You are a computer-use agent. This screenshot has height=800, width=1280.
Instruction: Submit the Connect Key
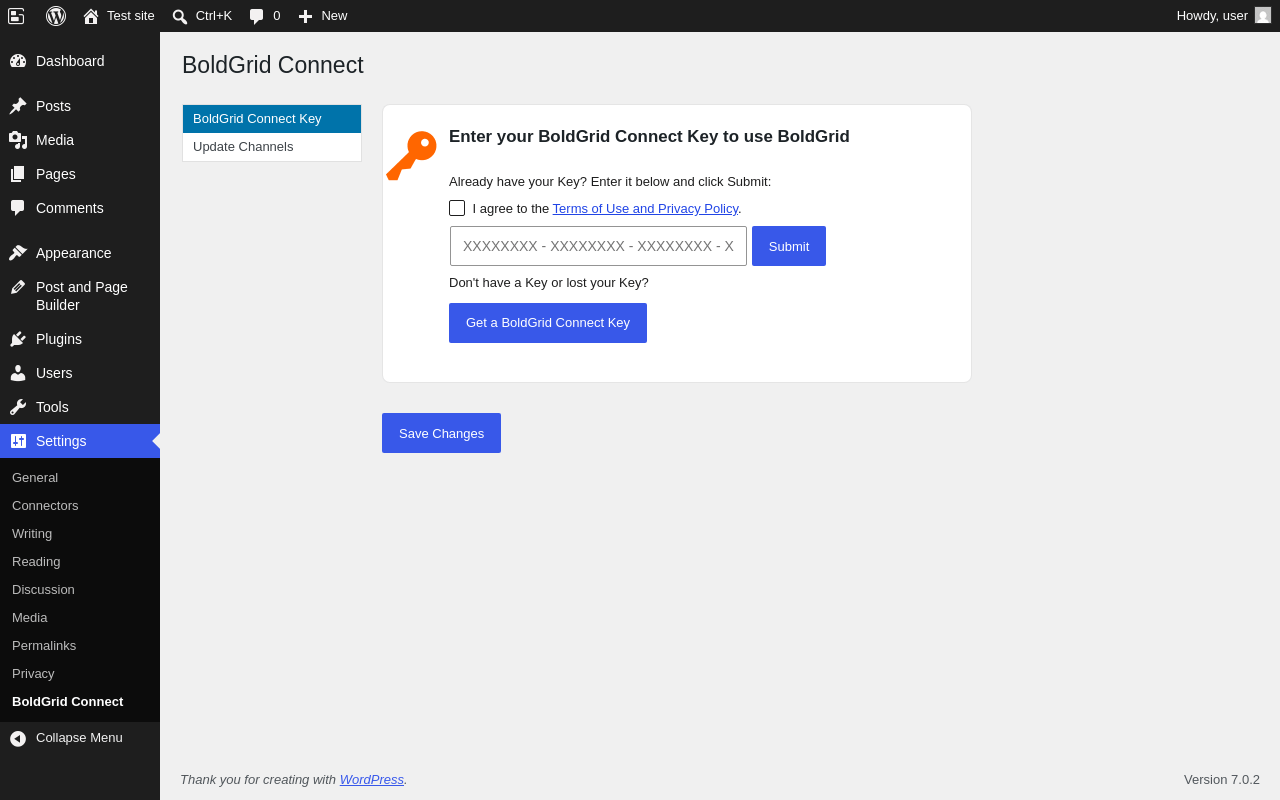pyautogui.click(x=789, y=246)
